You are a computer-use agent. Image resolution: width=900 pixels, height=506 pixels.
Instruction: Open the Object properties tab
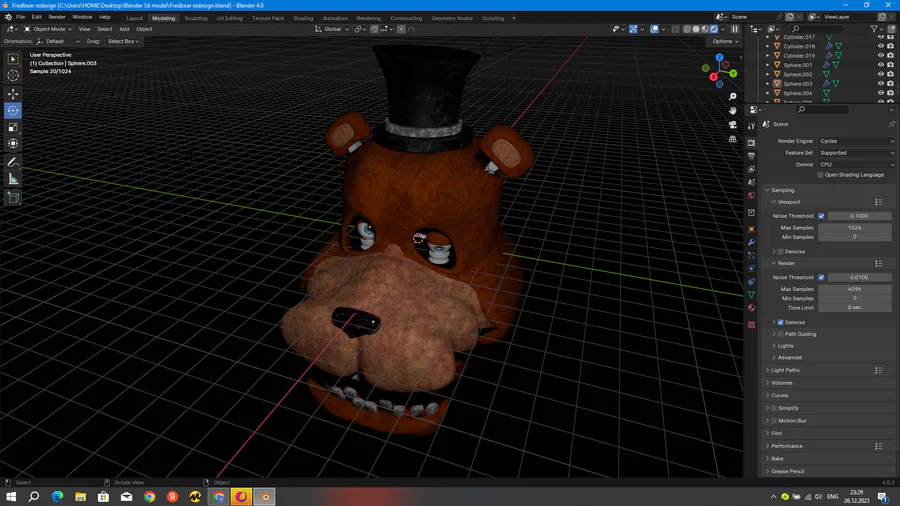click(751, 229)
